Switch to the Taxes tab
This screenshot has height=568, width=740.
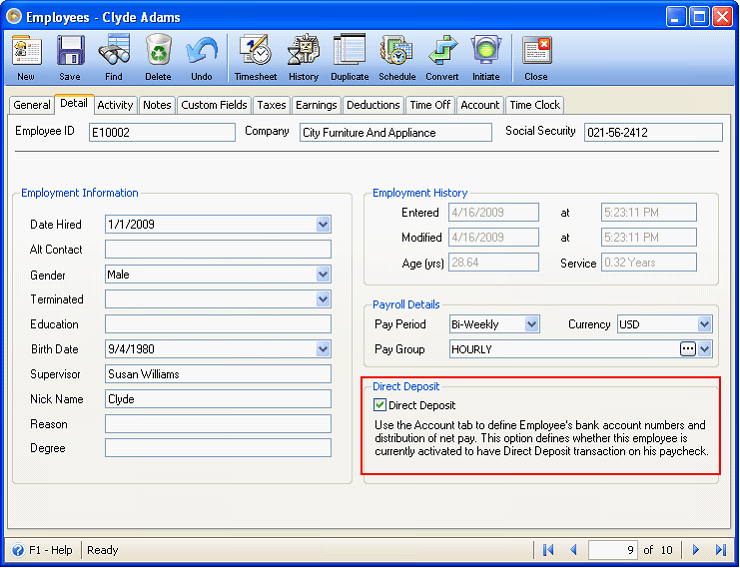(x=271, y=105)
